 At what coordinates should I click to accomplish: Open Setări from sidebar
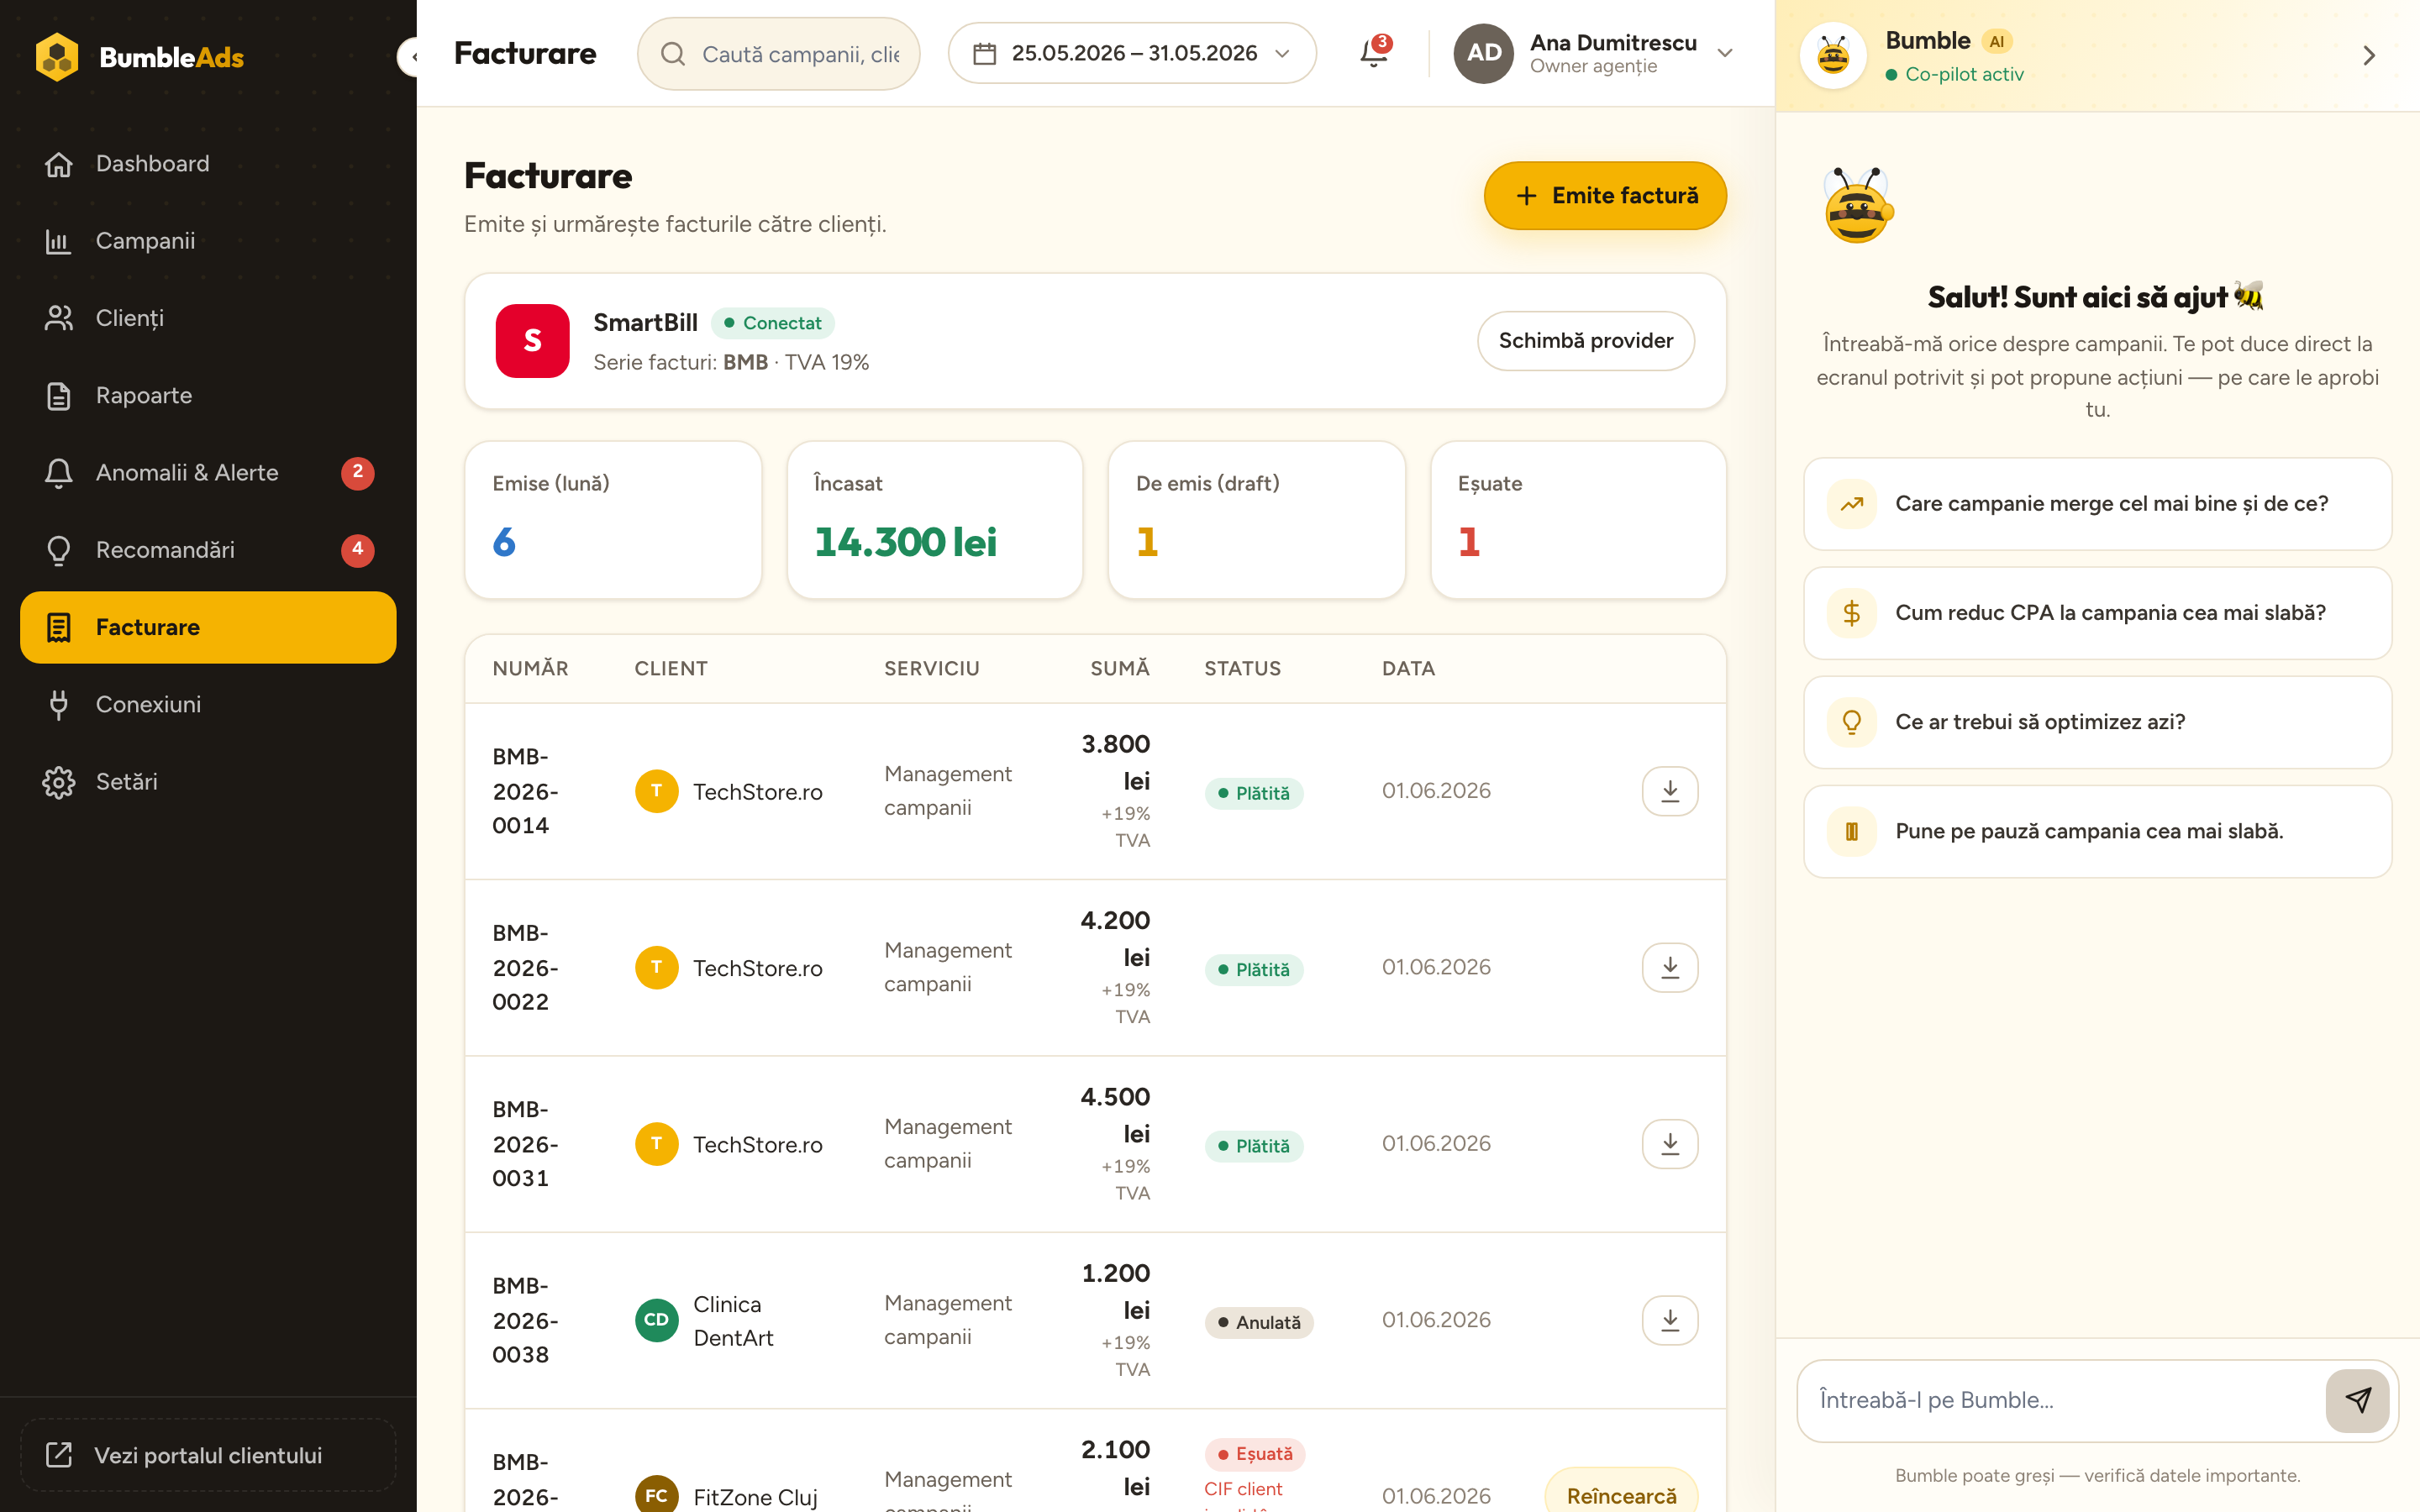pyautogui.click(x=208, y=782)
